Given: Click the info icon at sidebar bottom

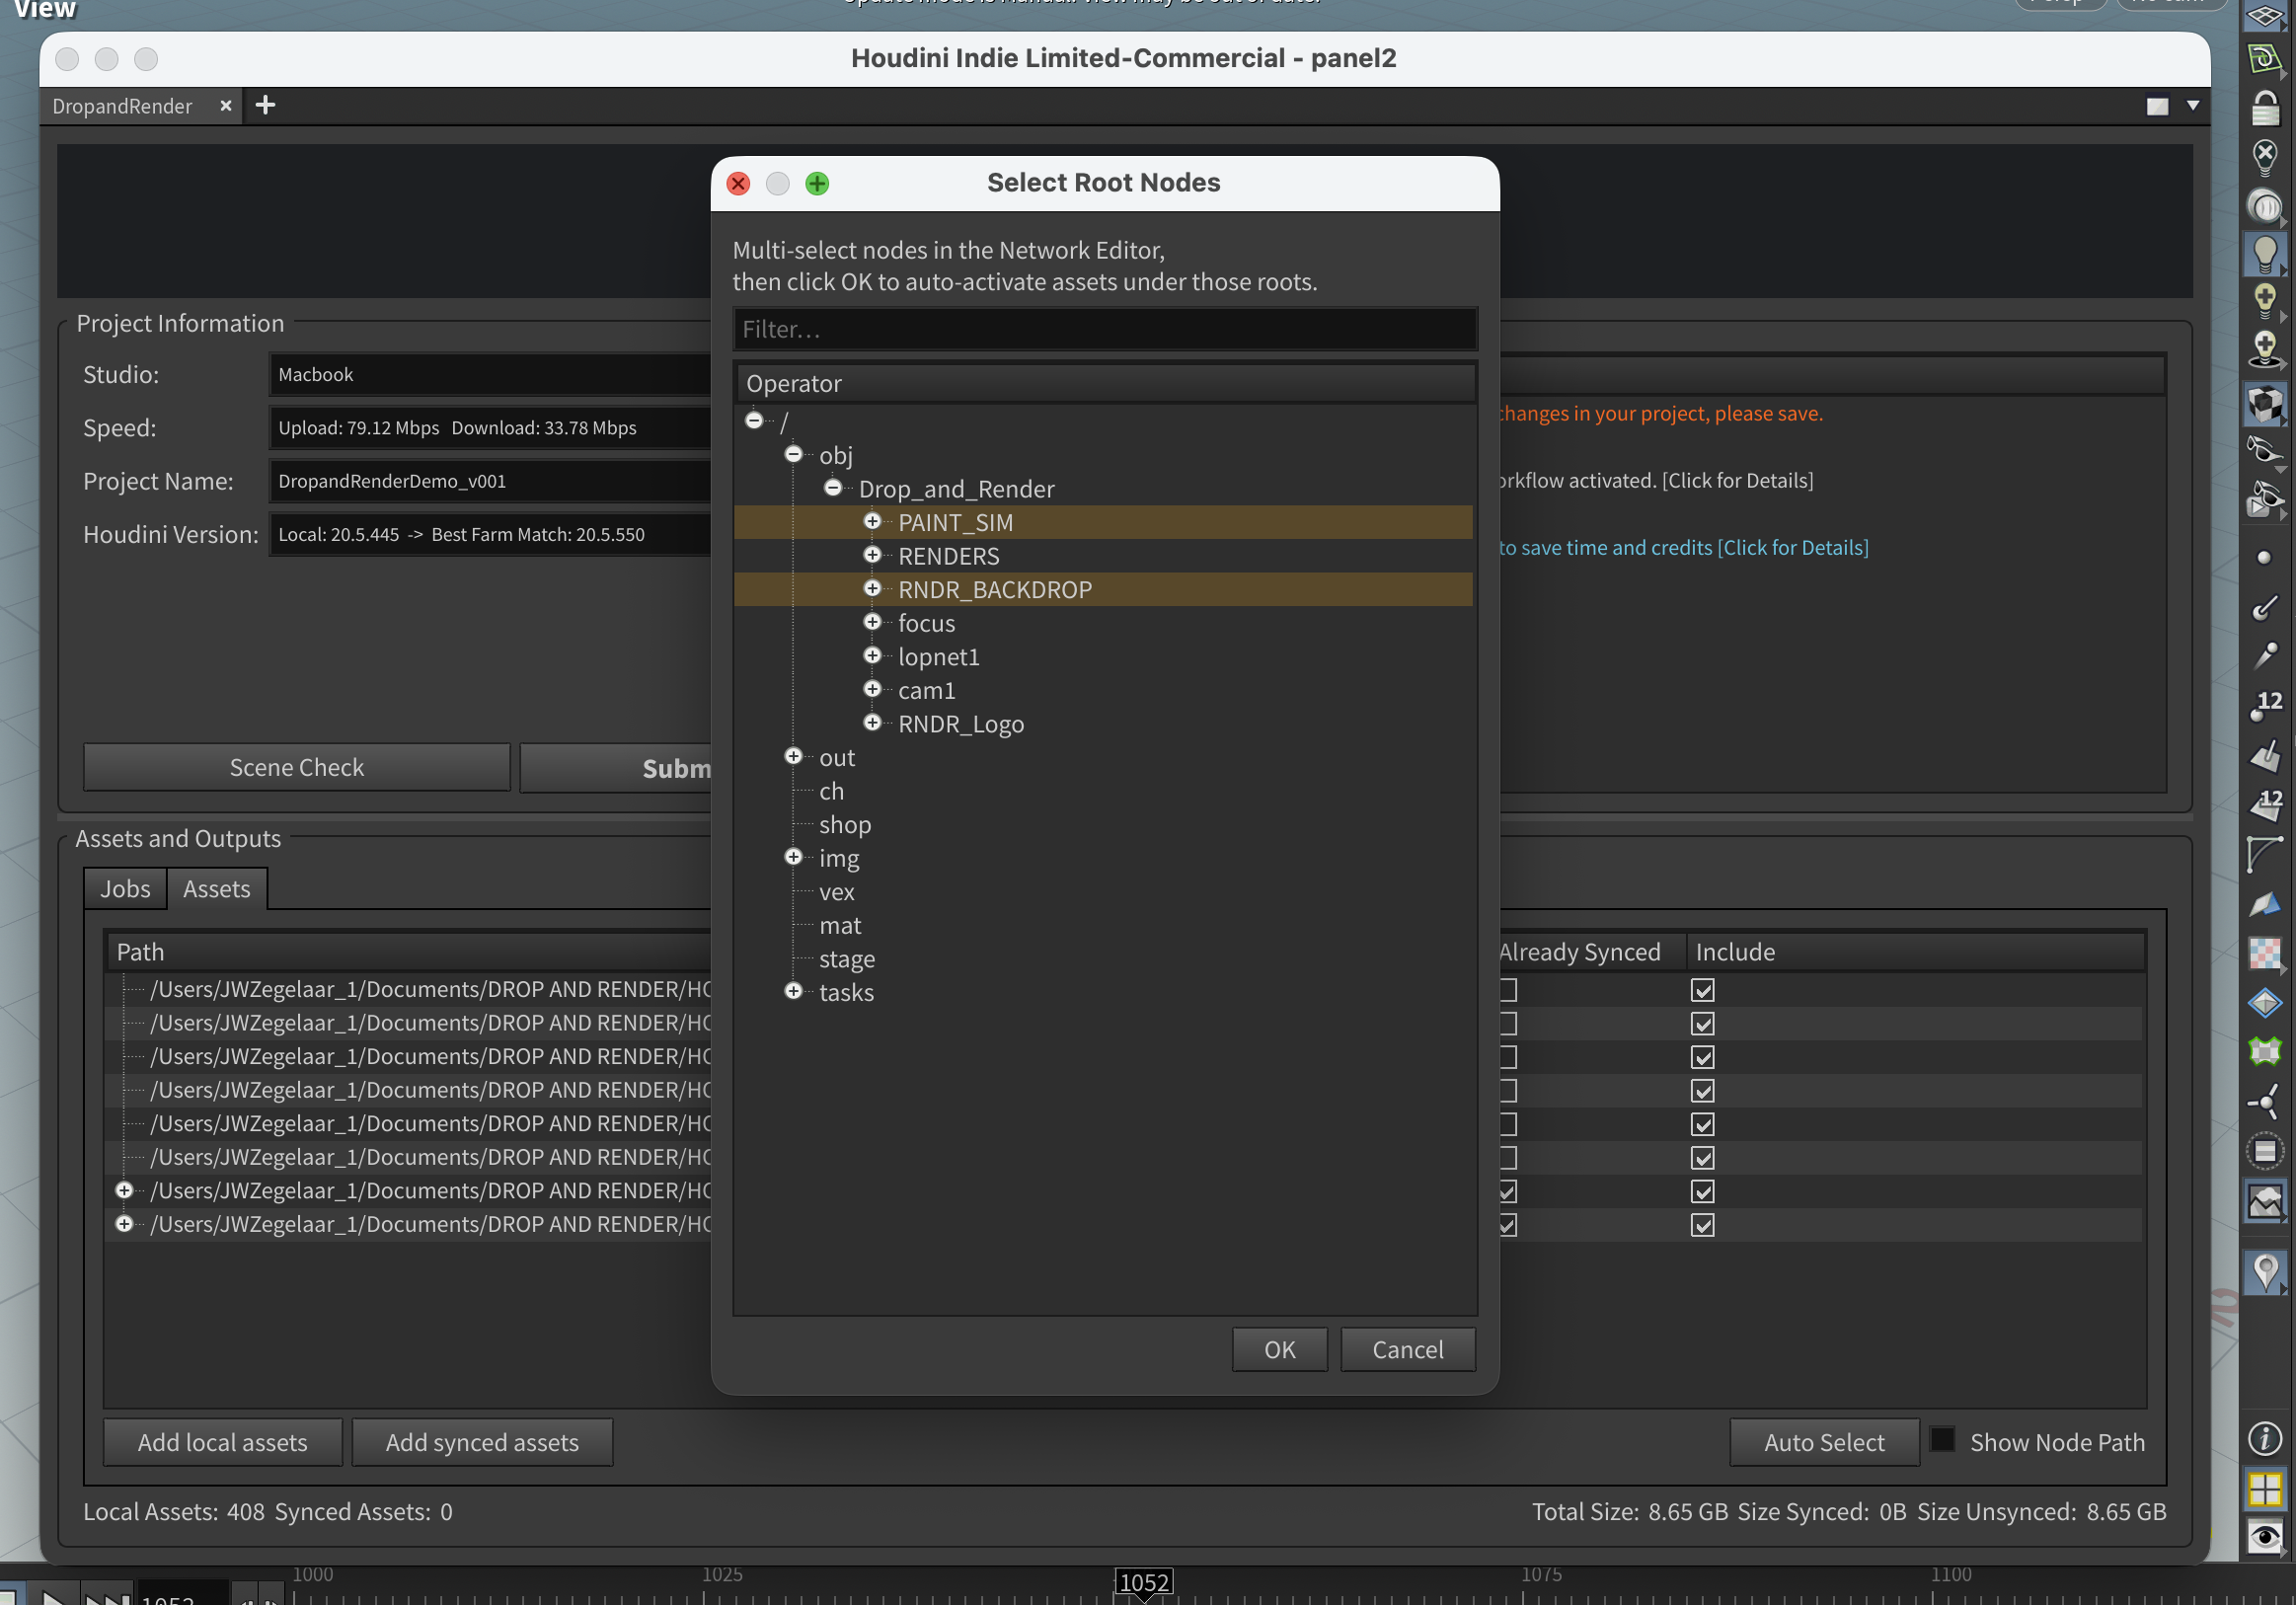Looking at the screenshot, I should pyautogui.click(x=2265, y=1440).
